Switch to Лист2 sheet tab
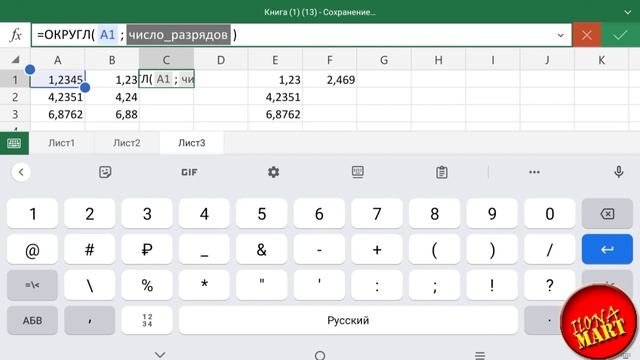This screenshot has width=640, height=360. coord(127,143)
